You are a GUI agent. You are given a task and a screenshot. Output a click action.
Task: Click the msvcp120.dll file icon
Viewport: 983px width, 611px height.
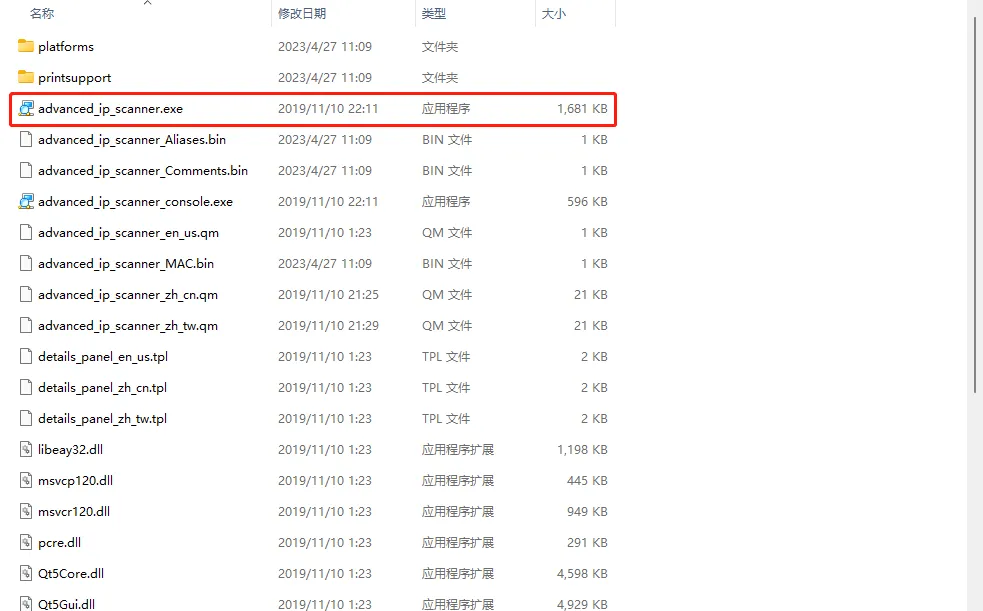pyautogui.click(x=26, y=481)
